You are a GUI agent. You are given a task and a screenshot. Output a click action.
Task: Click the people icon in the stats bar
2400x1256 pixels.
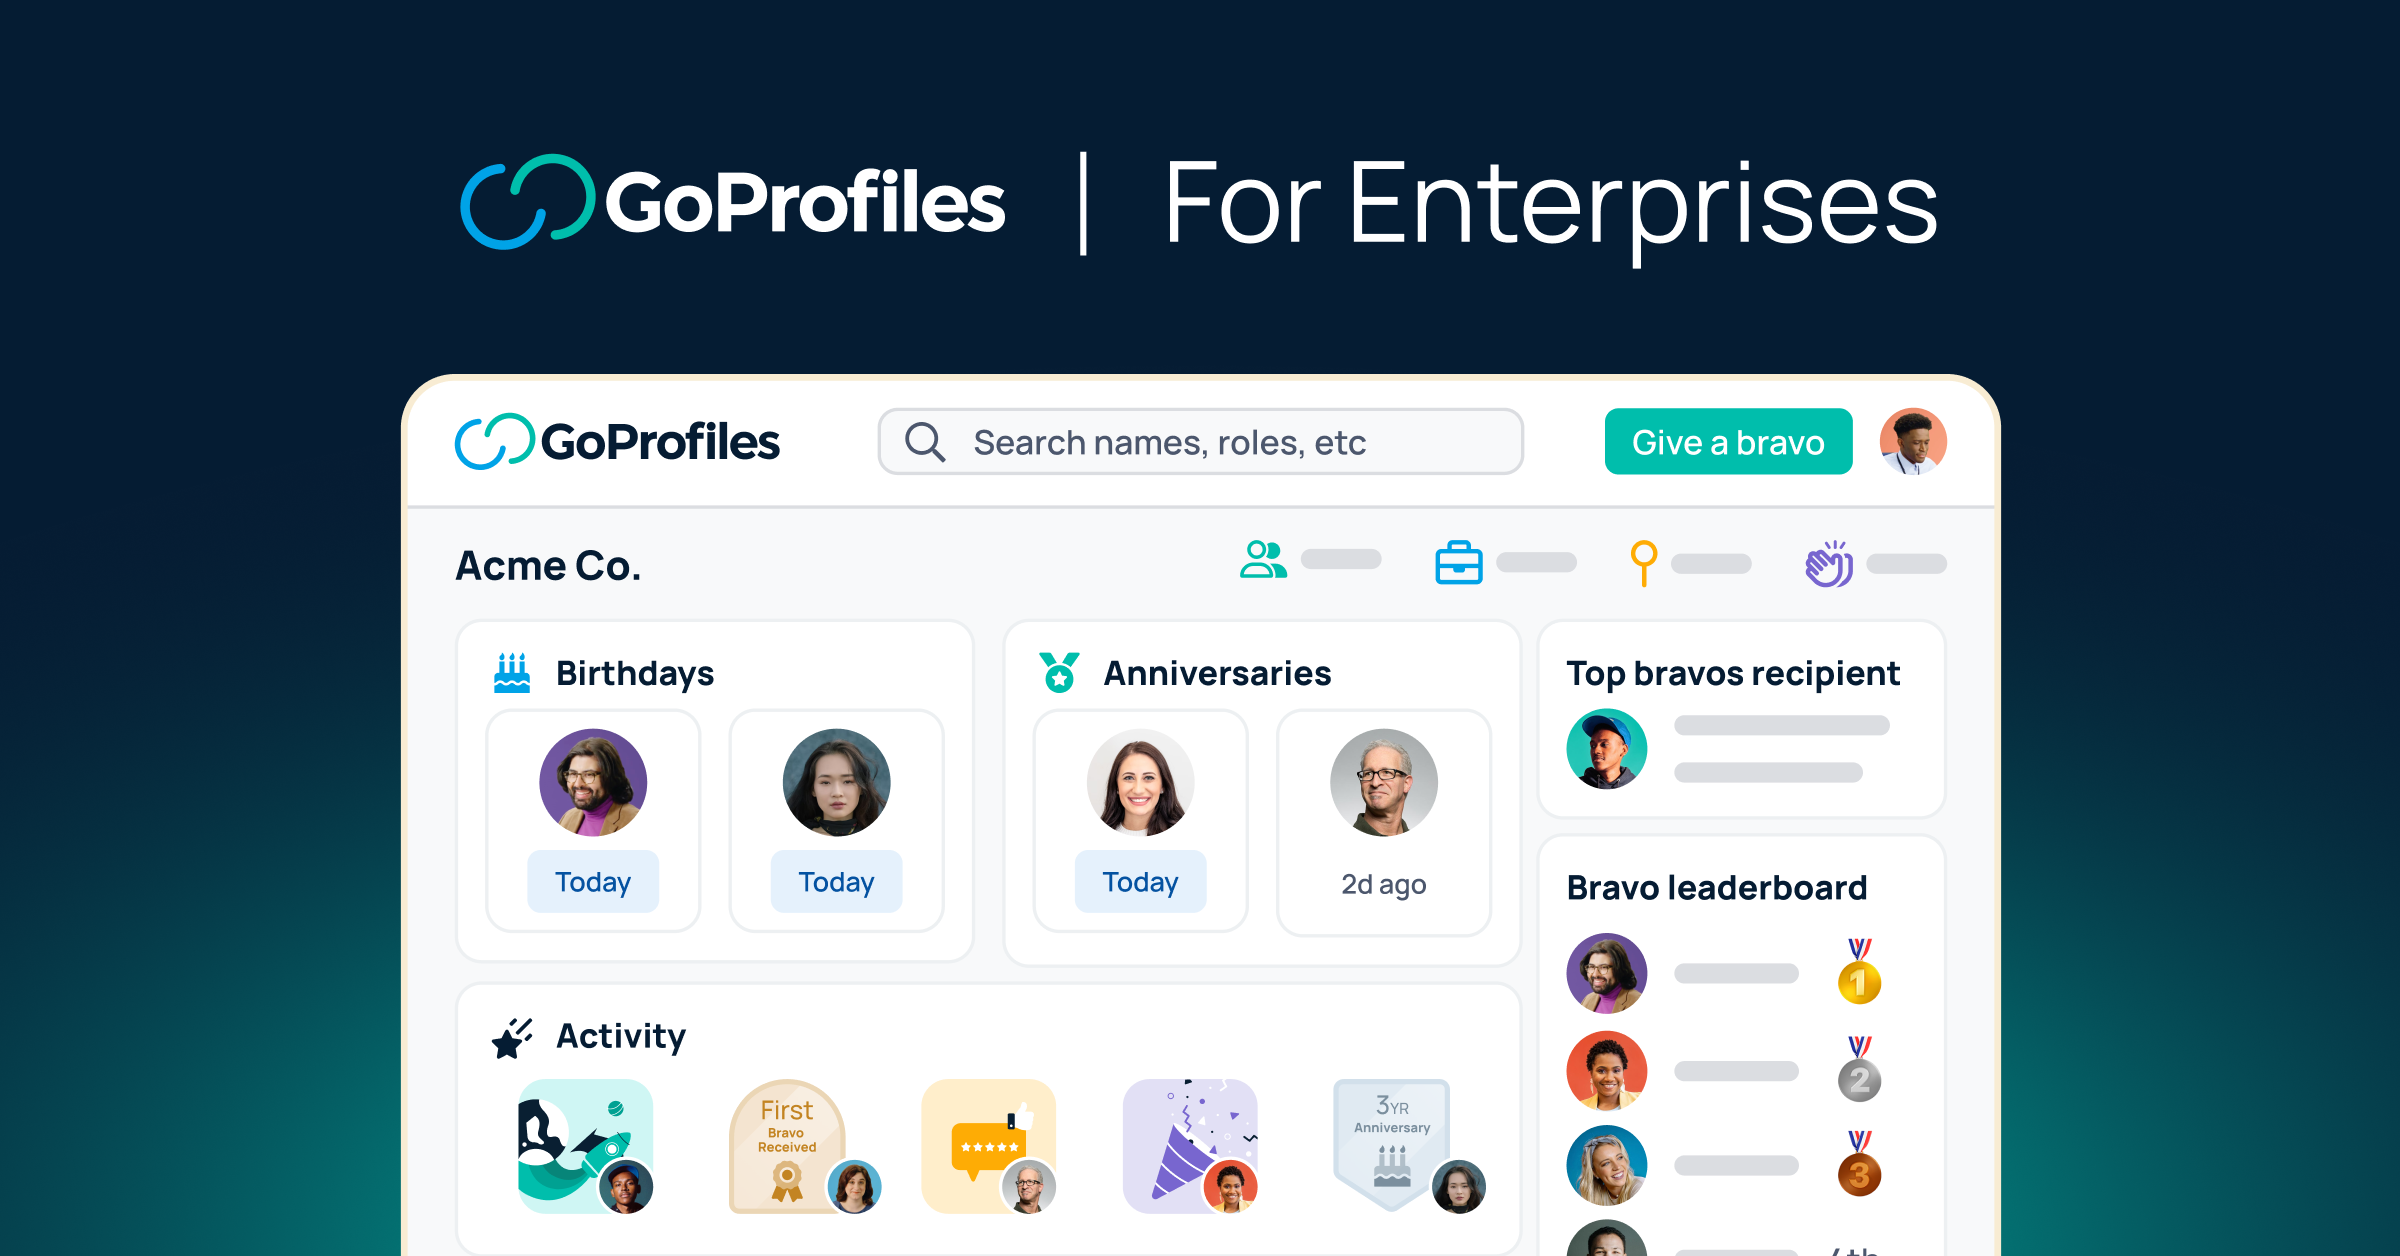click(x=1262, y=561)
